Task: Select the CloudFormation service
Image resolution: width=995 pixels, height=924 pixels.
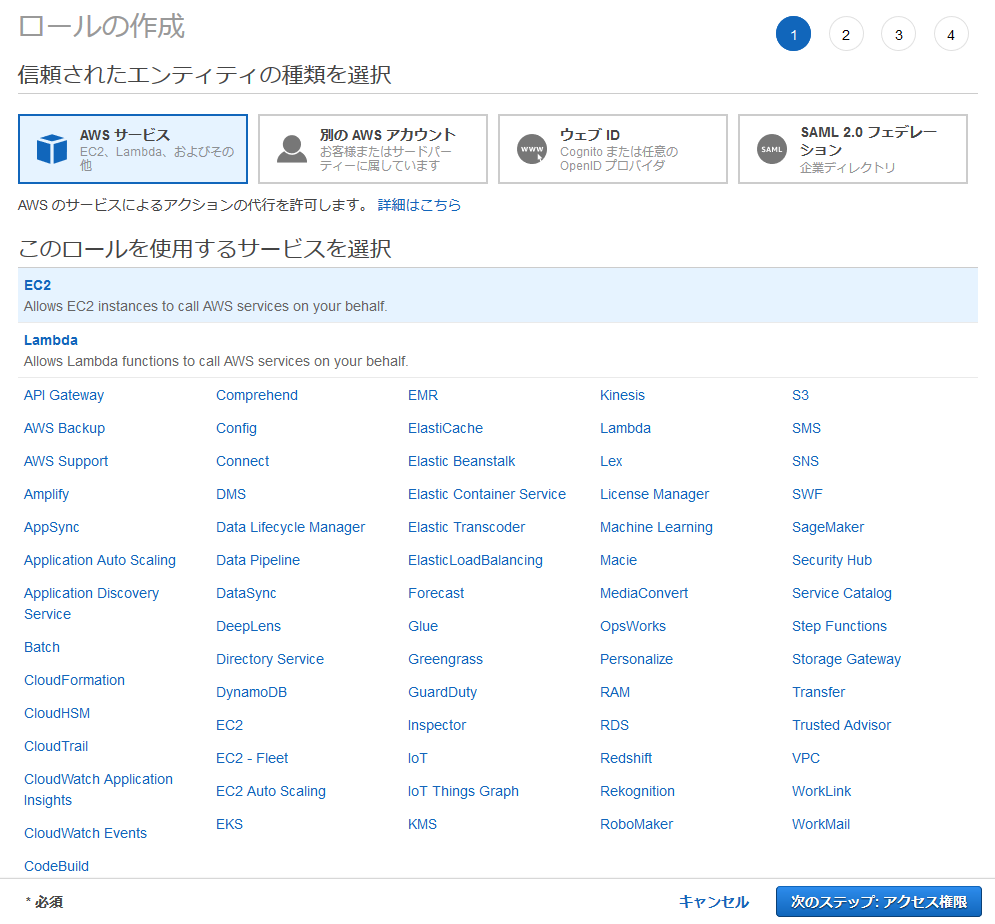Action: click(x=74, y=680)
